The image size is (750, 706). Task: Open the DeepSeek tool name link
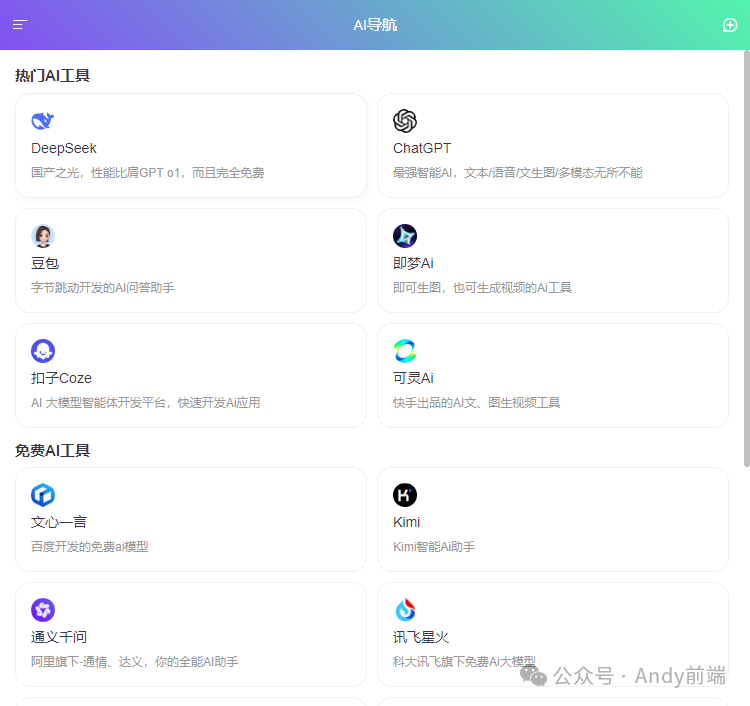click(x=64, y=148)
